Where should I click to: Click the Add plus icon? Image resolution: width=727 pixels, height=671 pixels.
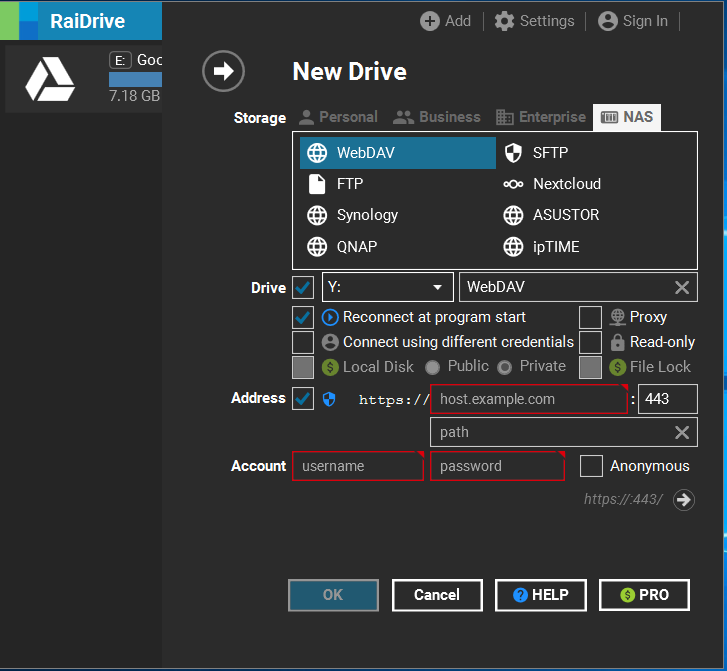[x=430, y=21]
